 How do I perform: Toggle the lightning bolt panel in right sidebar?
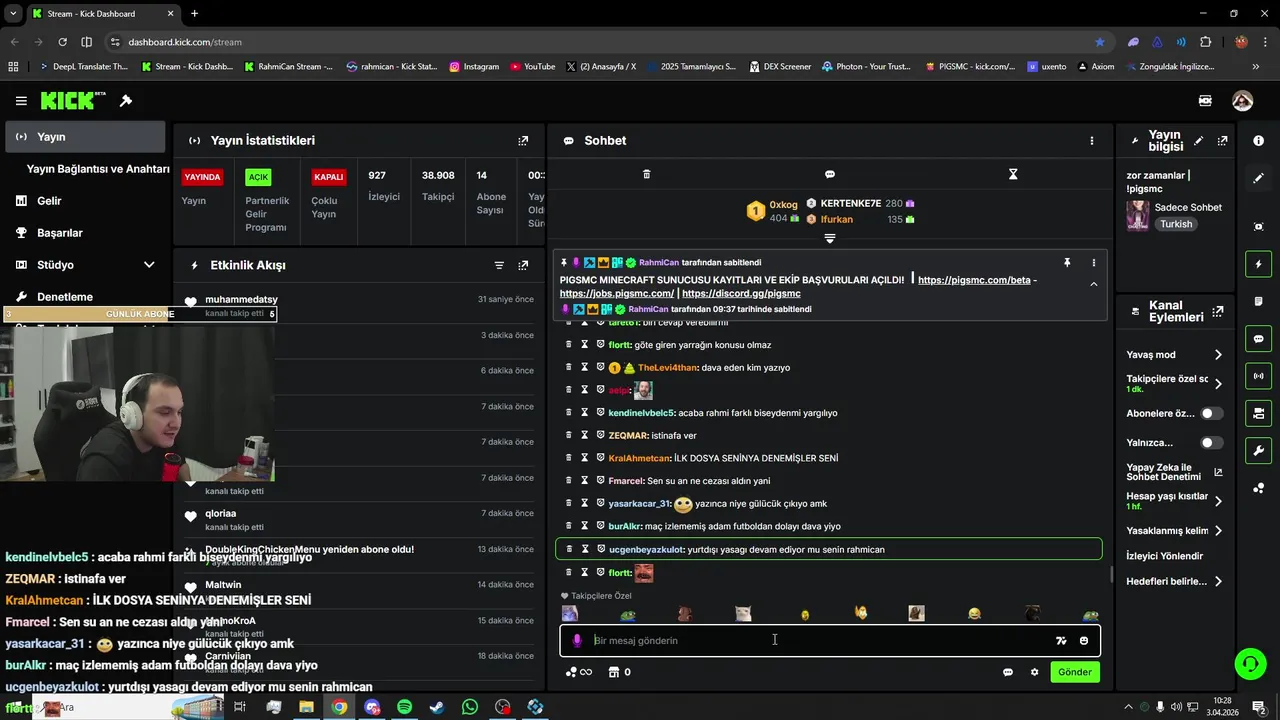pos(1258,264)
